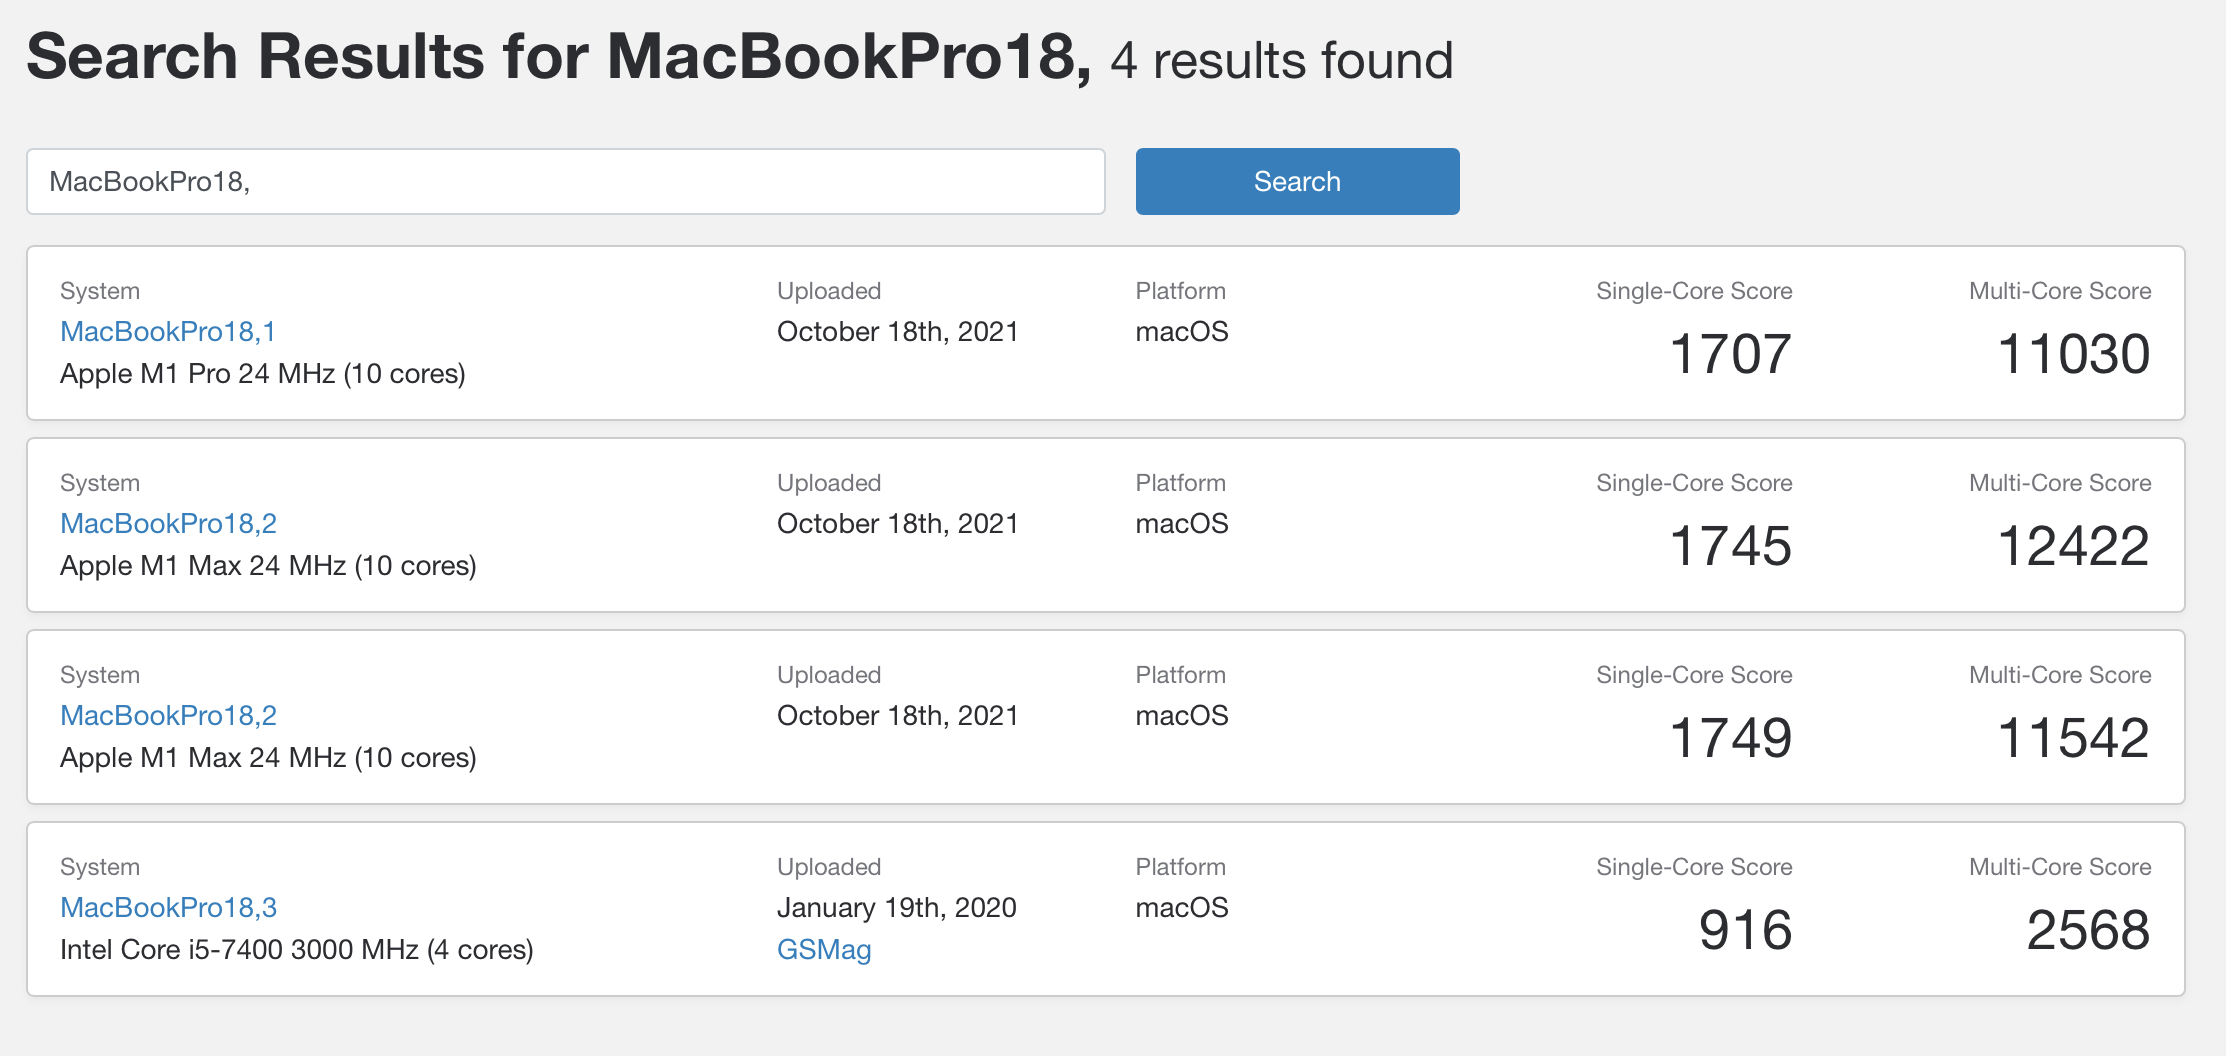The image size is (2226, 1056).
Task: Click the blue Search button
Action: tap(1297, 181)
